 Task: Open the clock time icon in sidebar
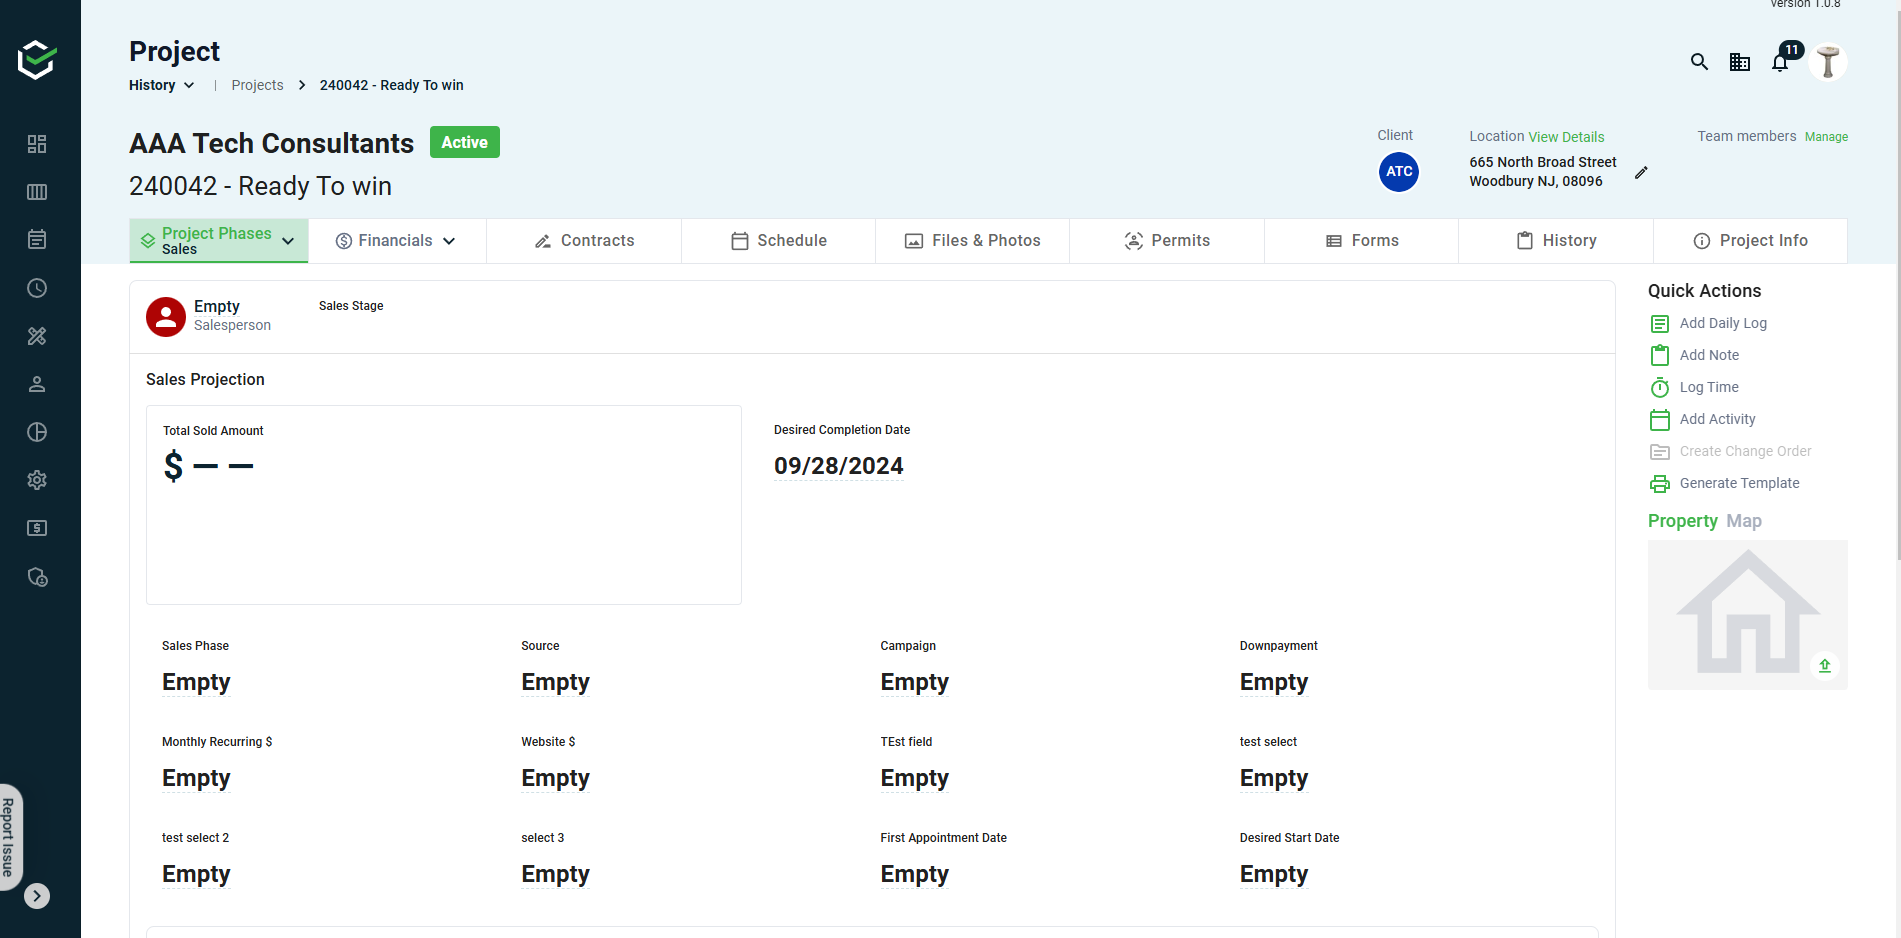point(37,288)
